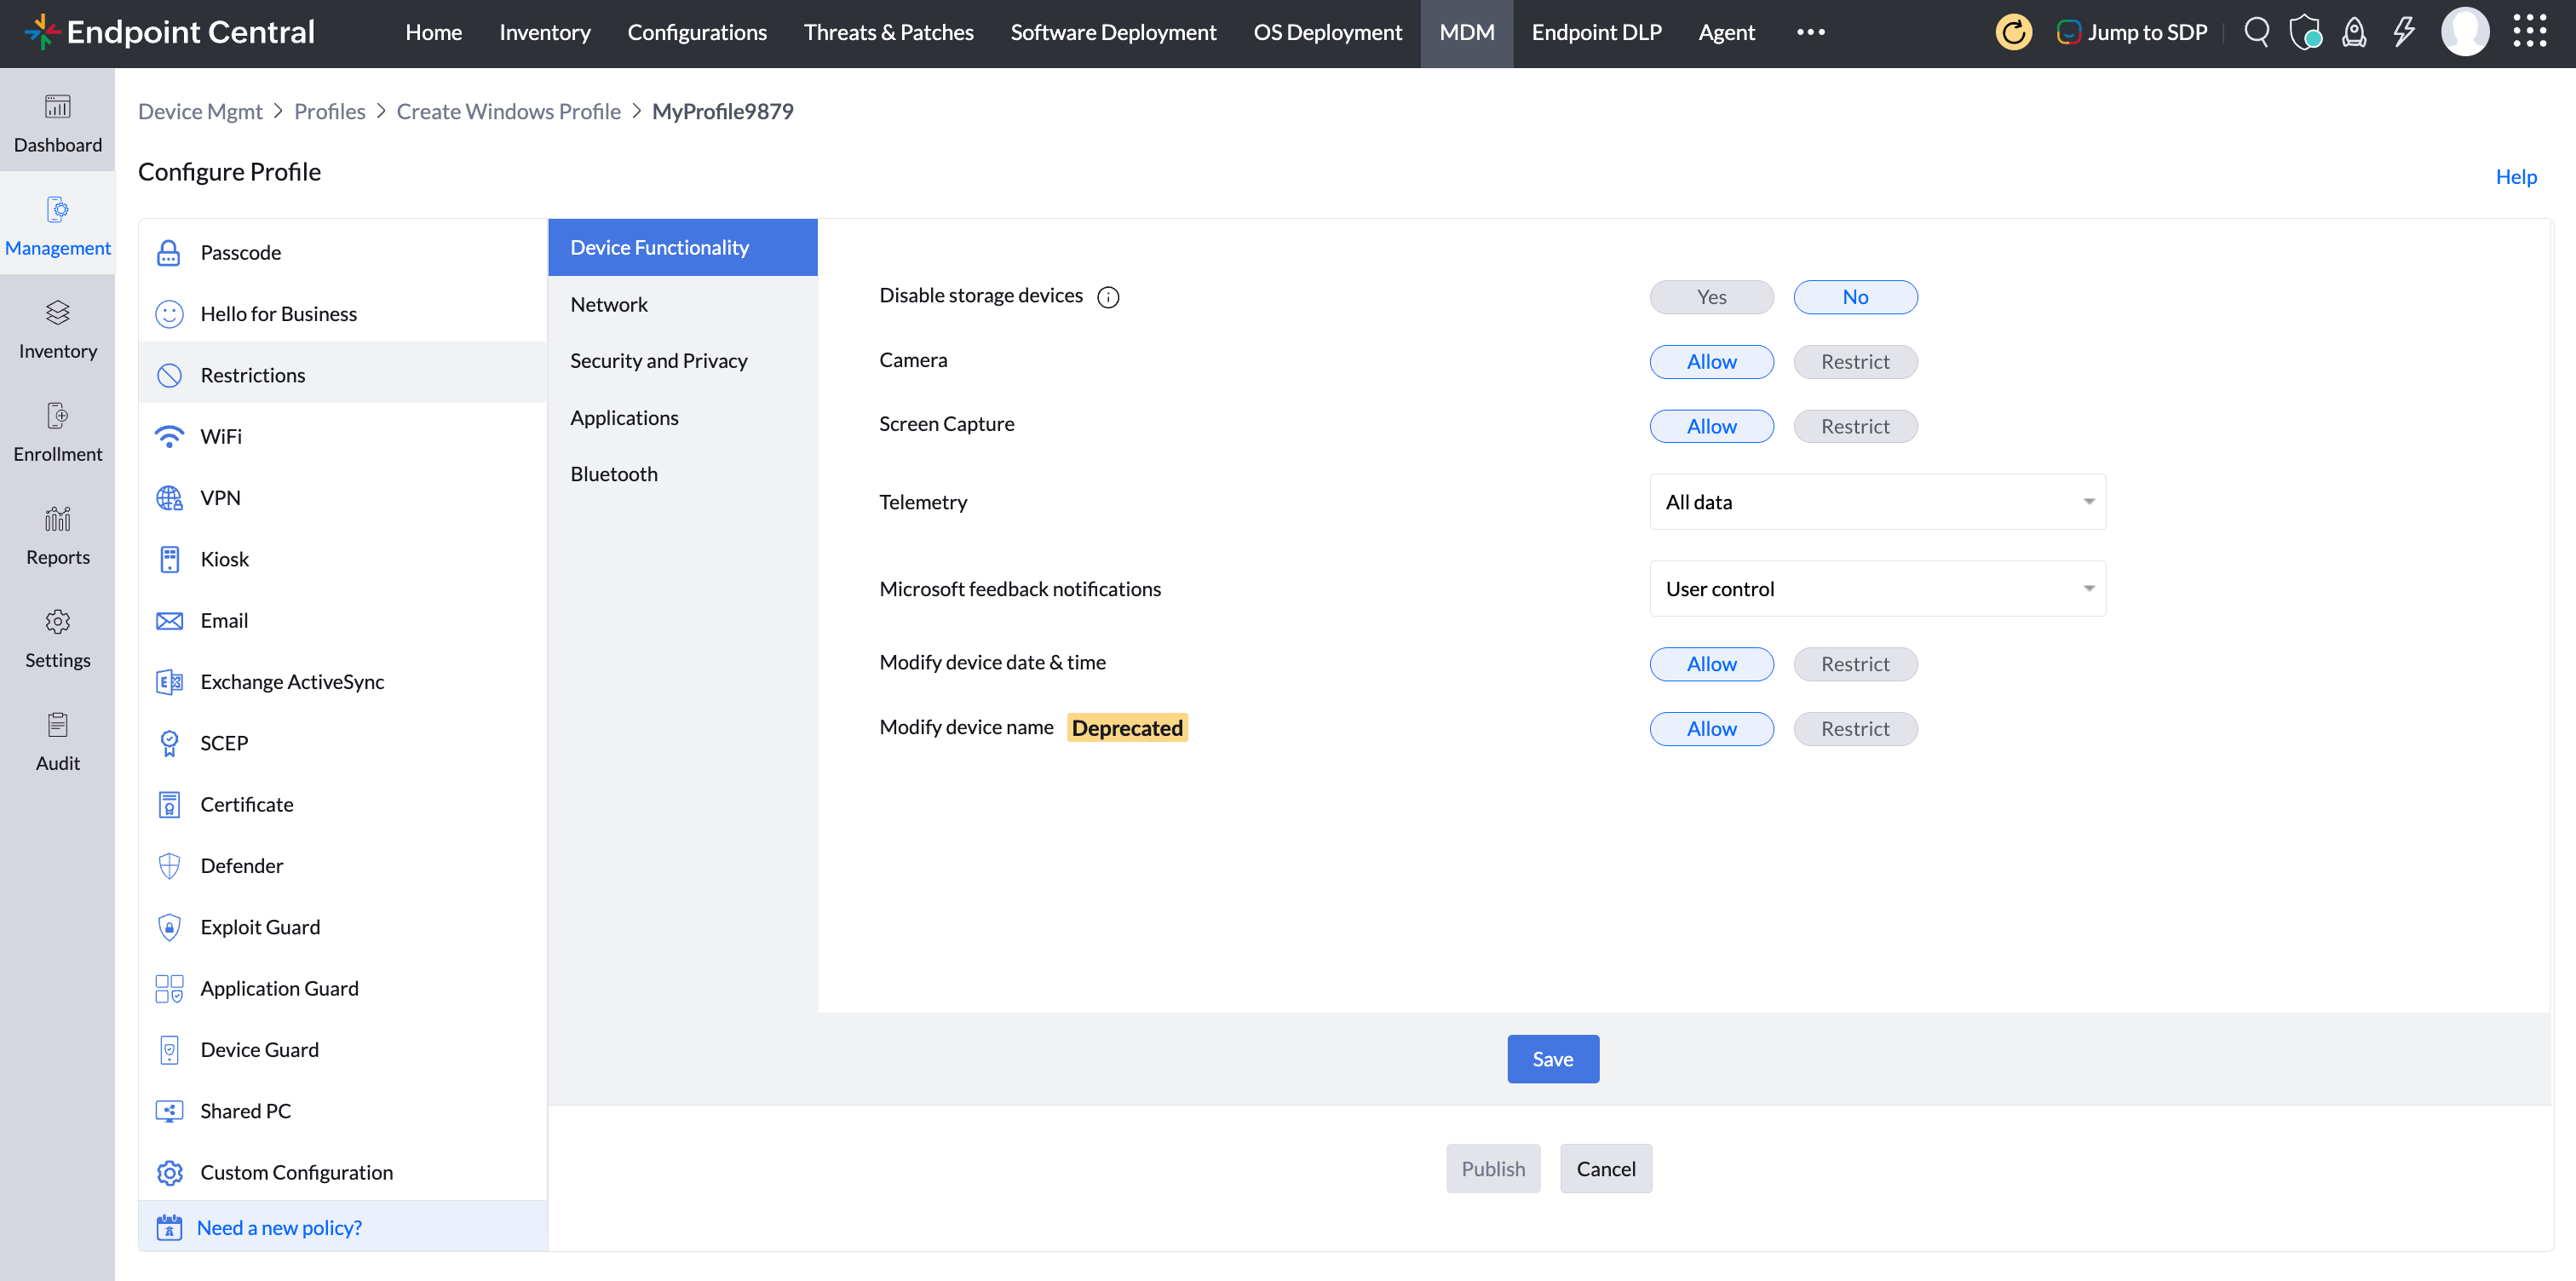This screenshot has height=1281, width=2576.
Task: Jump to SDP link
Action: (2132, 32)
